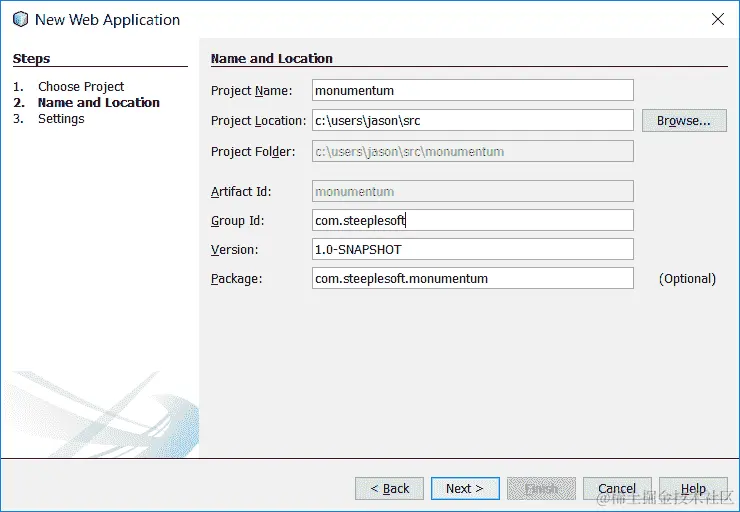The image size is (740, 512).
Task: Click the (Optional) note beside Package
Action: coord(687,279)
